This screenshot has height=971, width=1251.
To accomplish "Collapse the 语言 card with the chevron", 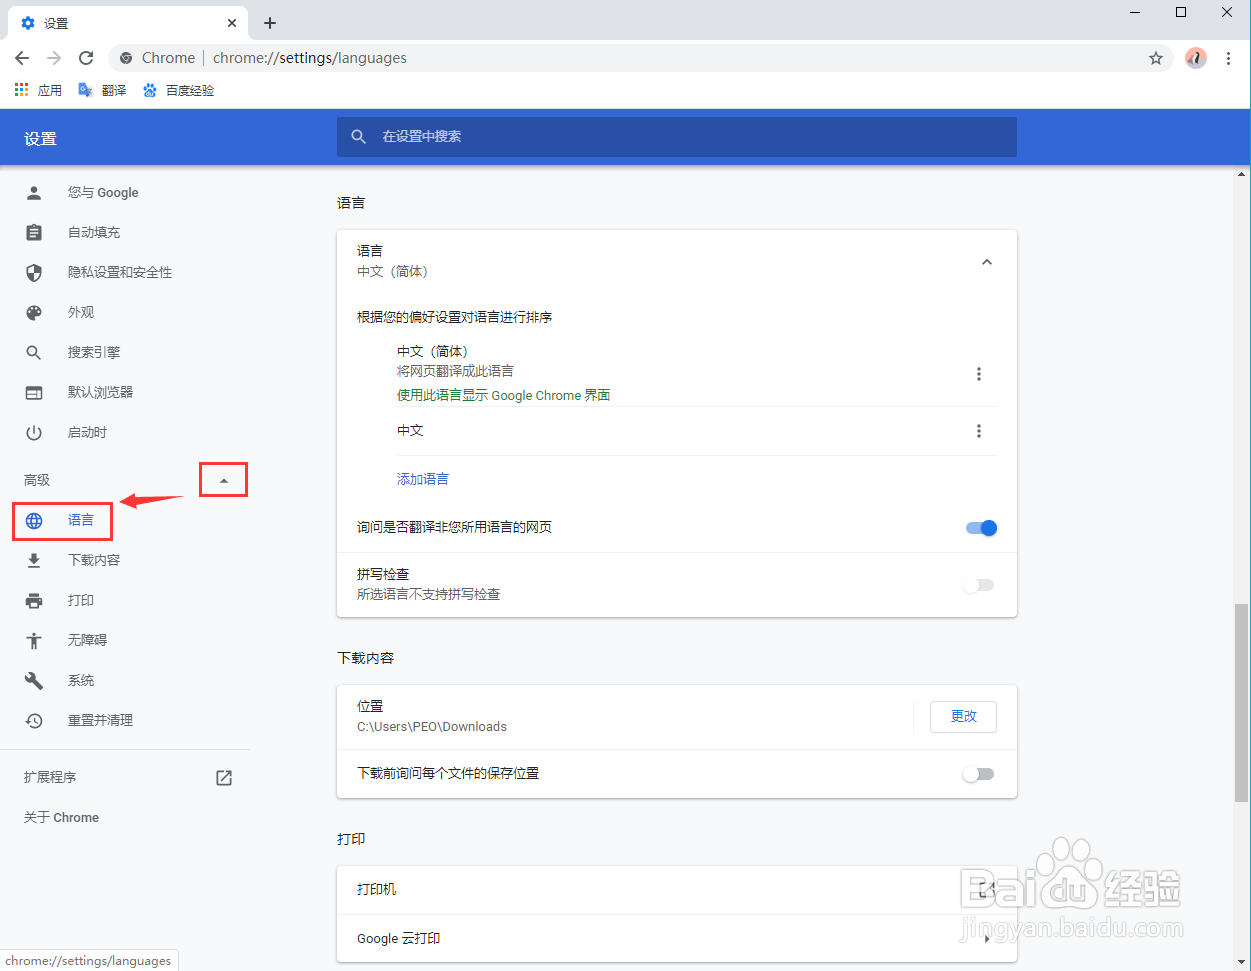I will [x=987, y=262].
